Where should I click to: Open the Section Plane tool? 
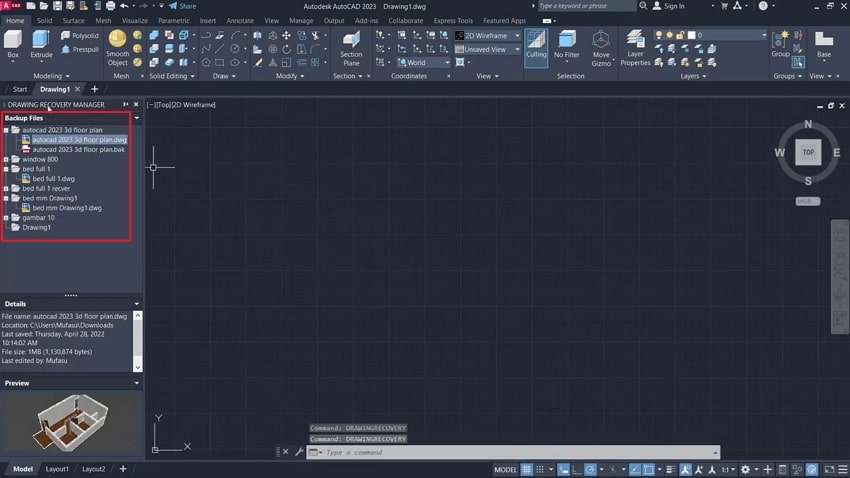pos(351,48)
